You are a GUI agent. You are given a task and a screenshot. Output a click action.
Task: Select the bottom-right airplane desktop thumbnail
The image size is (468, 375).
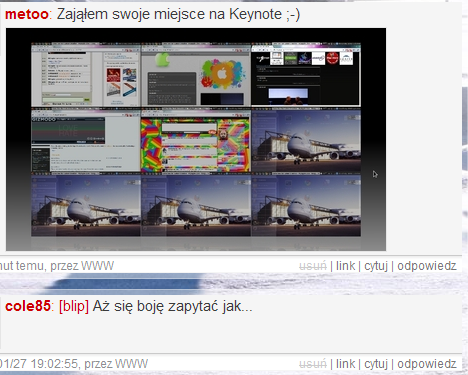point(306,206)
